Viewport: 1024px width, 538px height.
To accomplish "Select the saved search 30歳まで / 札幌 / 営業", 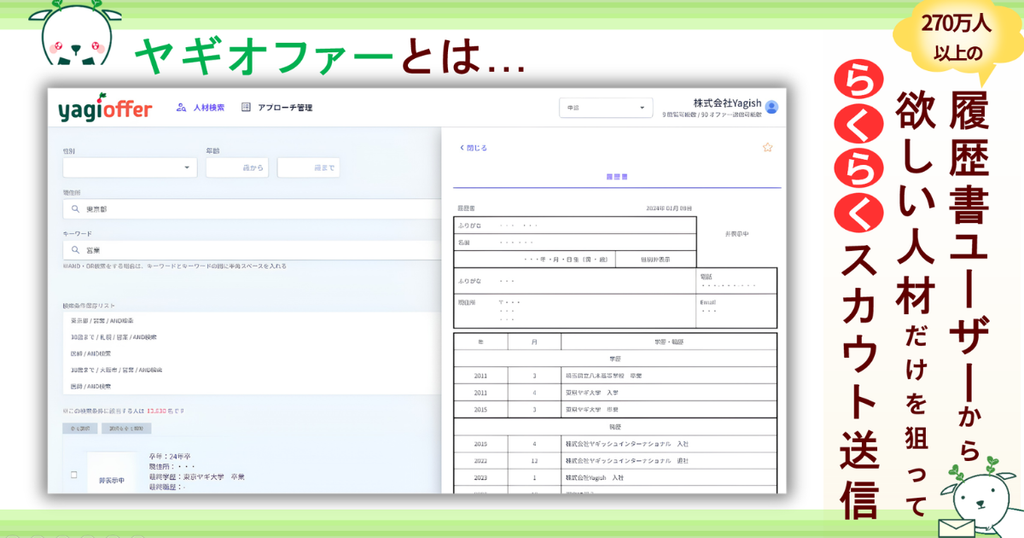I will point(114,337).
